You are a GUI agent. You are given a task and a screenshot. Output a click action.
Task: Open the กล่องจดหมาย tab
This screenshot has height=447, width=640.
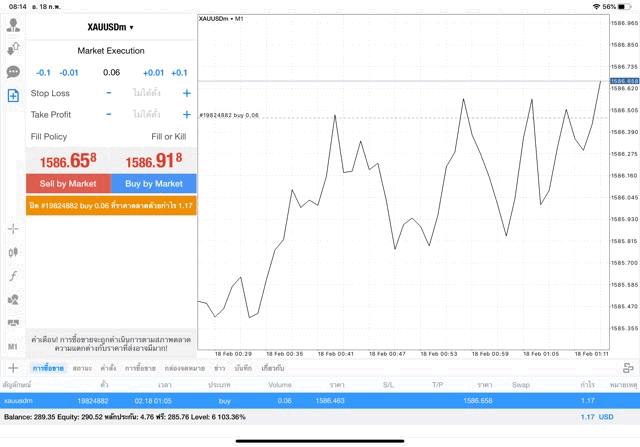click(x=185, y=368)
